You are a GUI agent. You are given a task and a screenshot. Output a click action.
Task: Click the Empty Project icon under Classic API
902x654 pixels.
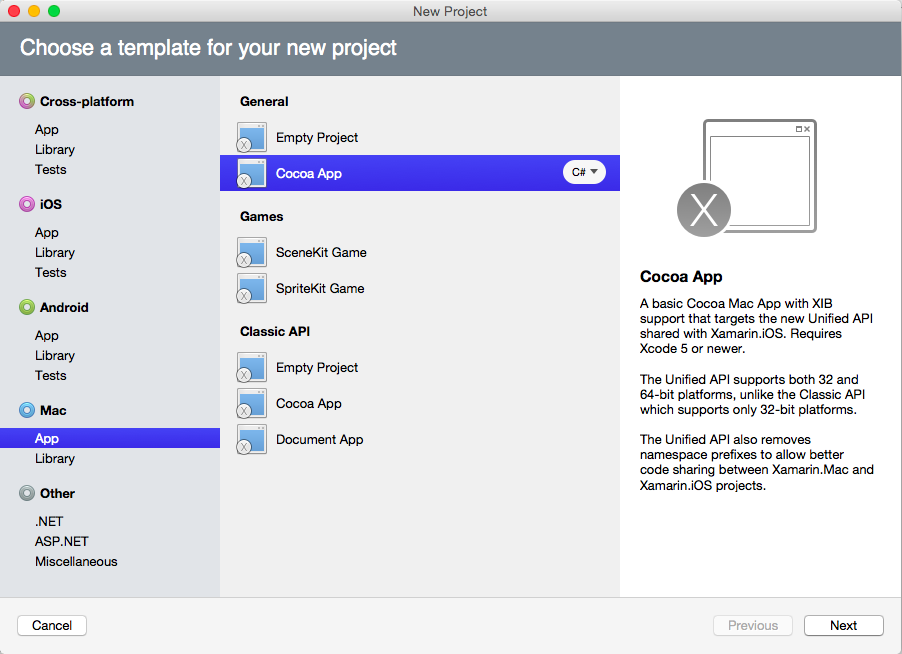251,367
